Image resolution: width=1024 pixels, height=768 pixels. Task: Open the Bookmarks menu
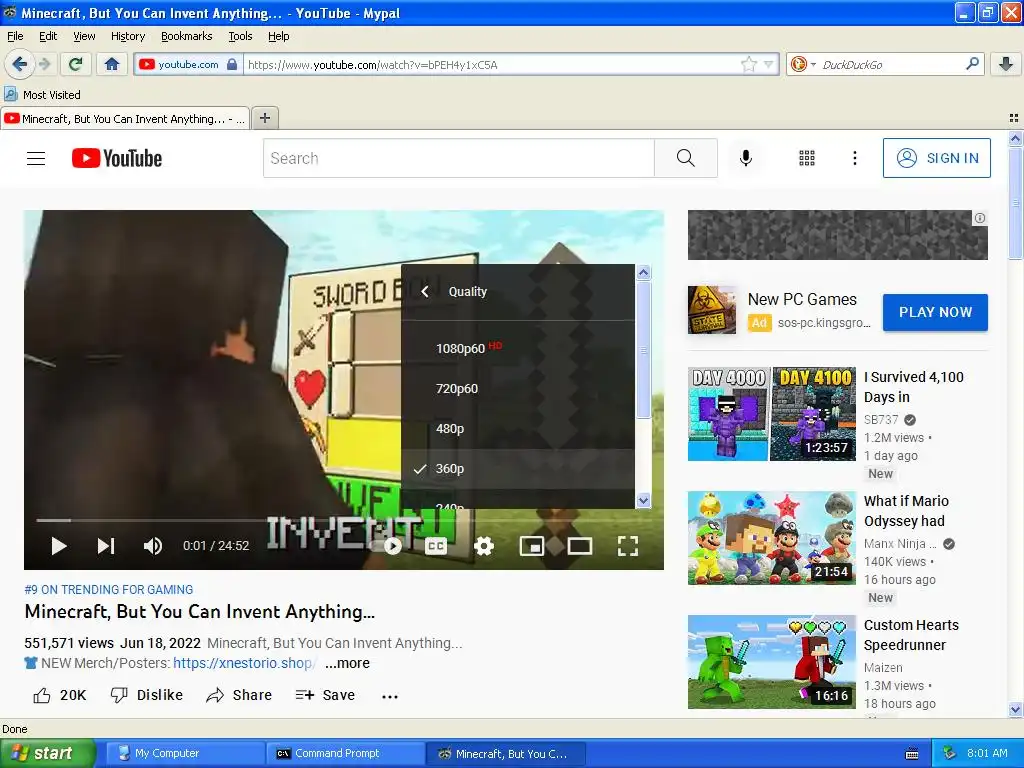click(186, 36)
